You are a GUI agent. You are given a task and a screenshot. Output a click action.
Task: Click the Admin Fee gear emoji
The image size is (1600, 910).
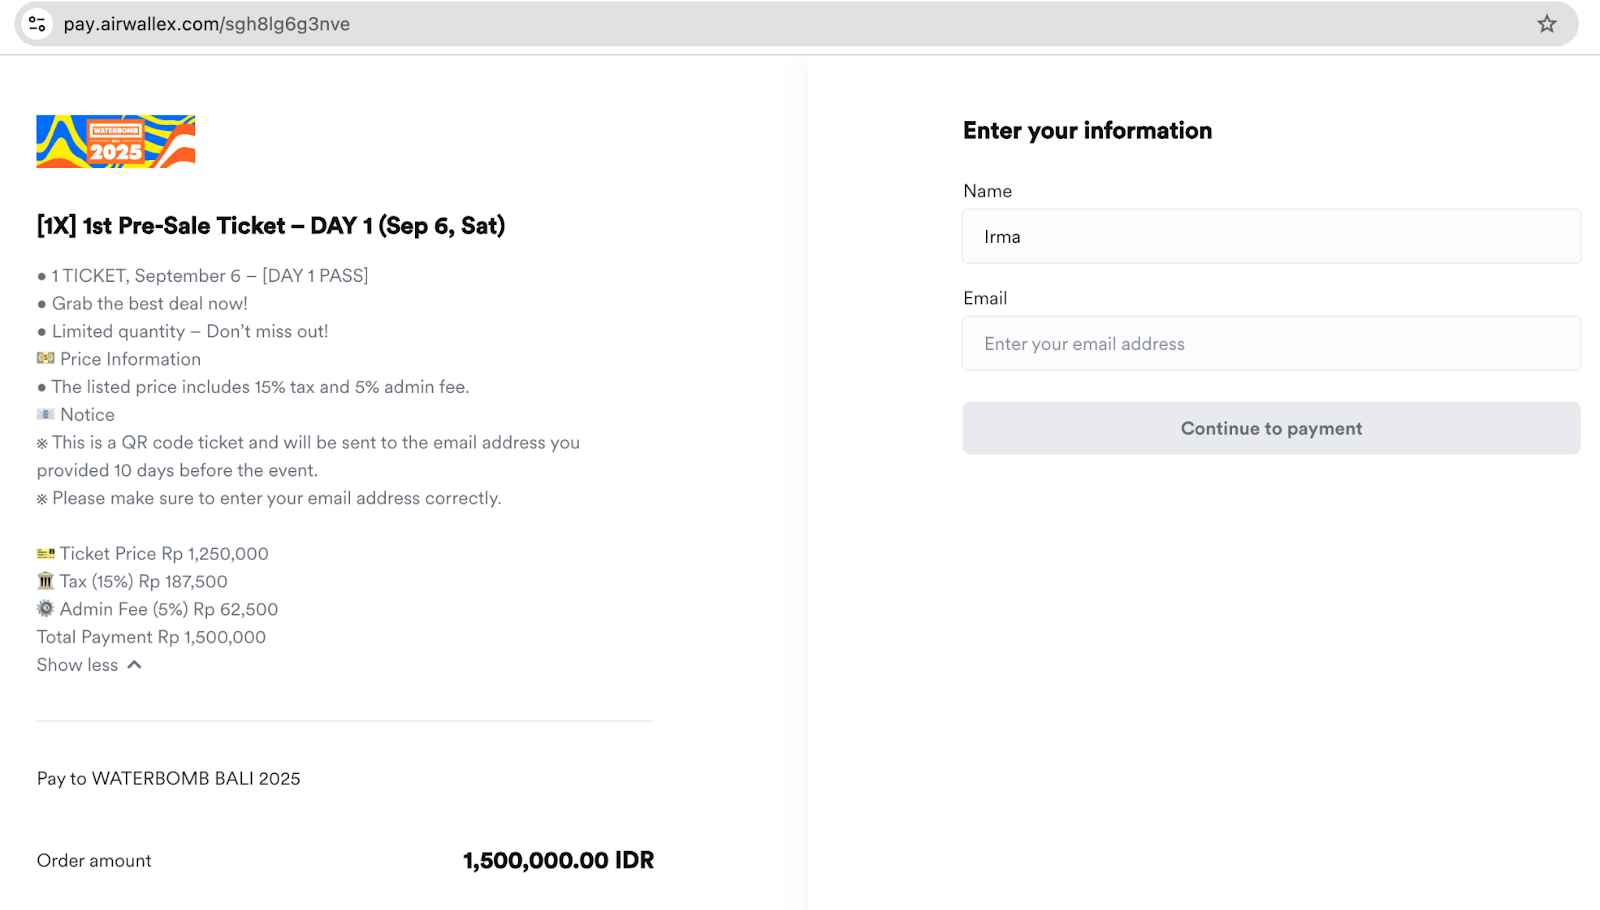point(46,609)
